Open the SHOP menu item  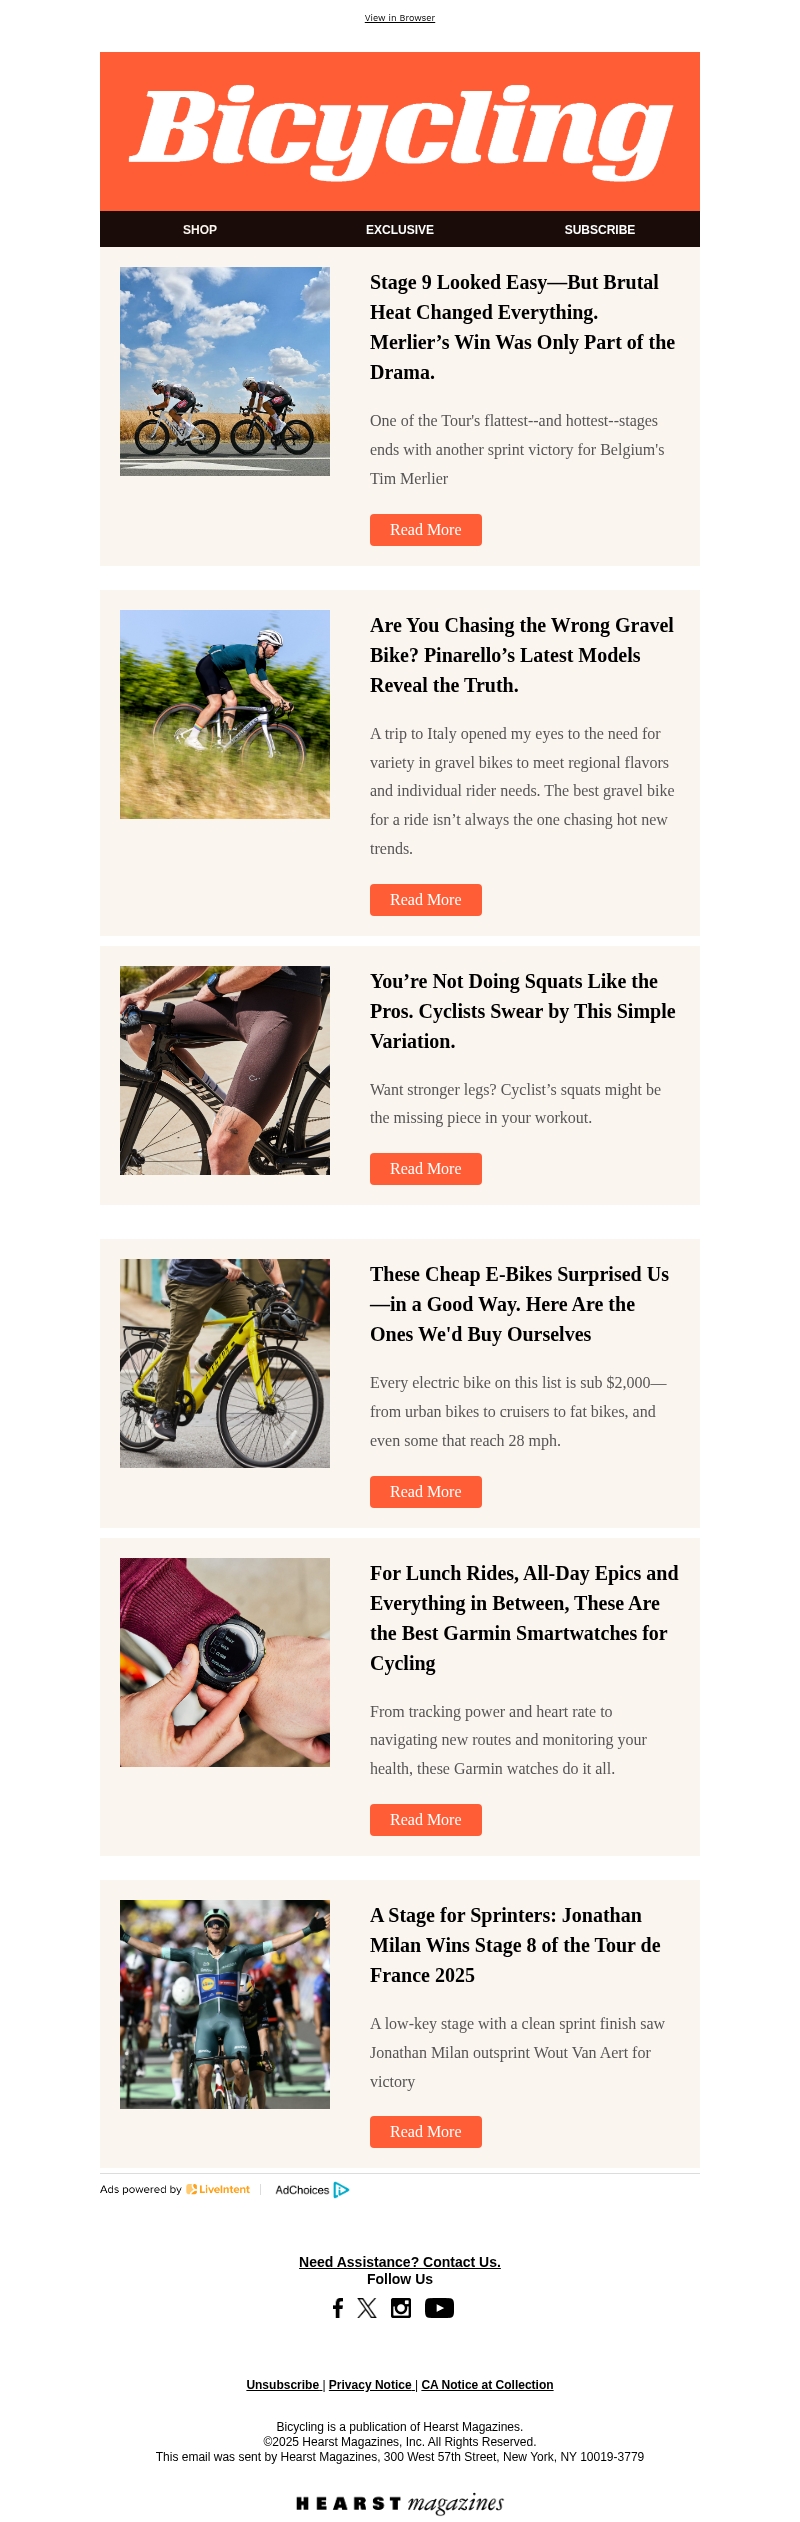(200, 230)
